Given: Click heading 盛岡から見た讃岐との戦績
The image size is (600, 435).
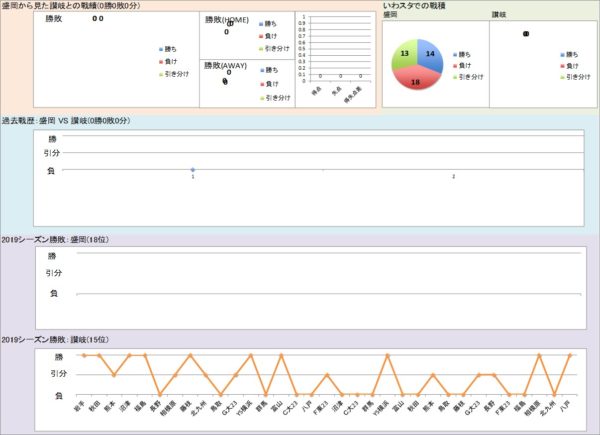Looking at the screenshot, I should [70, 6].
